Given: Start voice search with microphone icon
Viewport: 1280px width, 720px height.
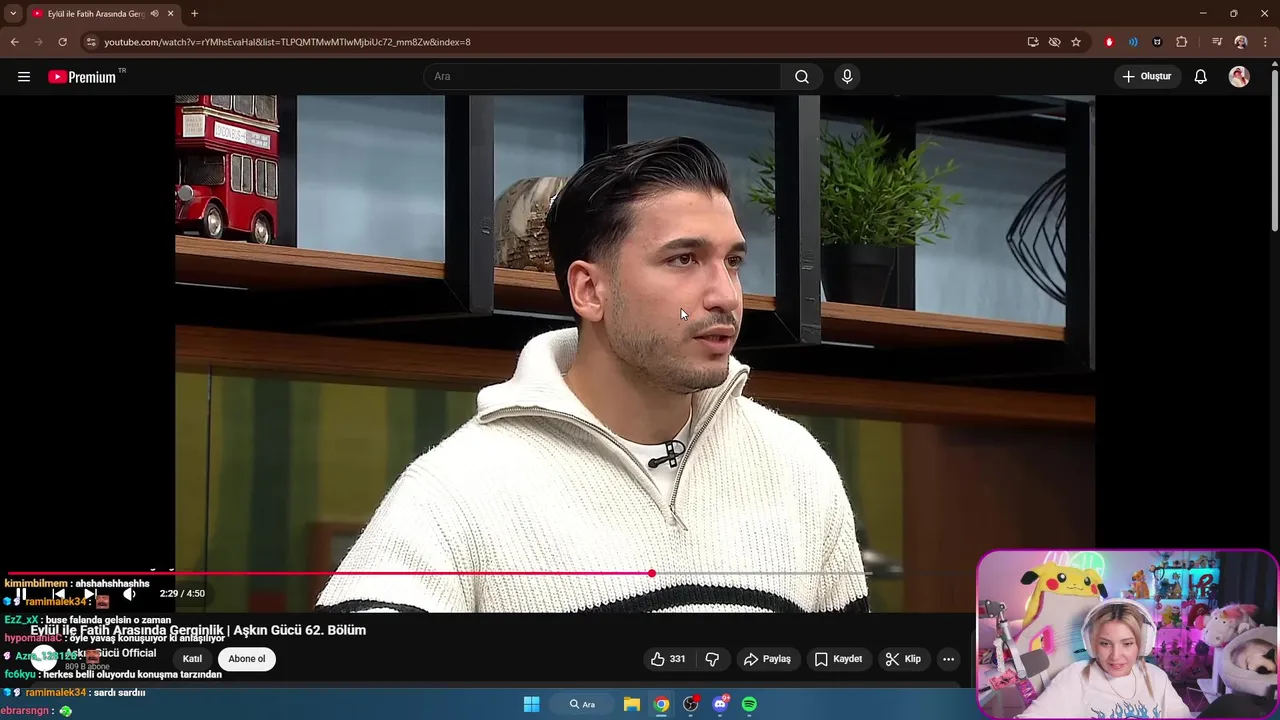Looking at the screenshot, I should [x=847, y=77].
